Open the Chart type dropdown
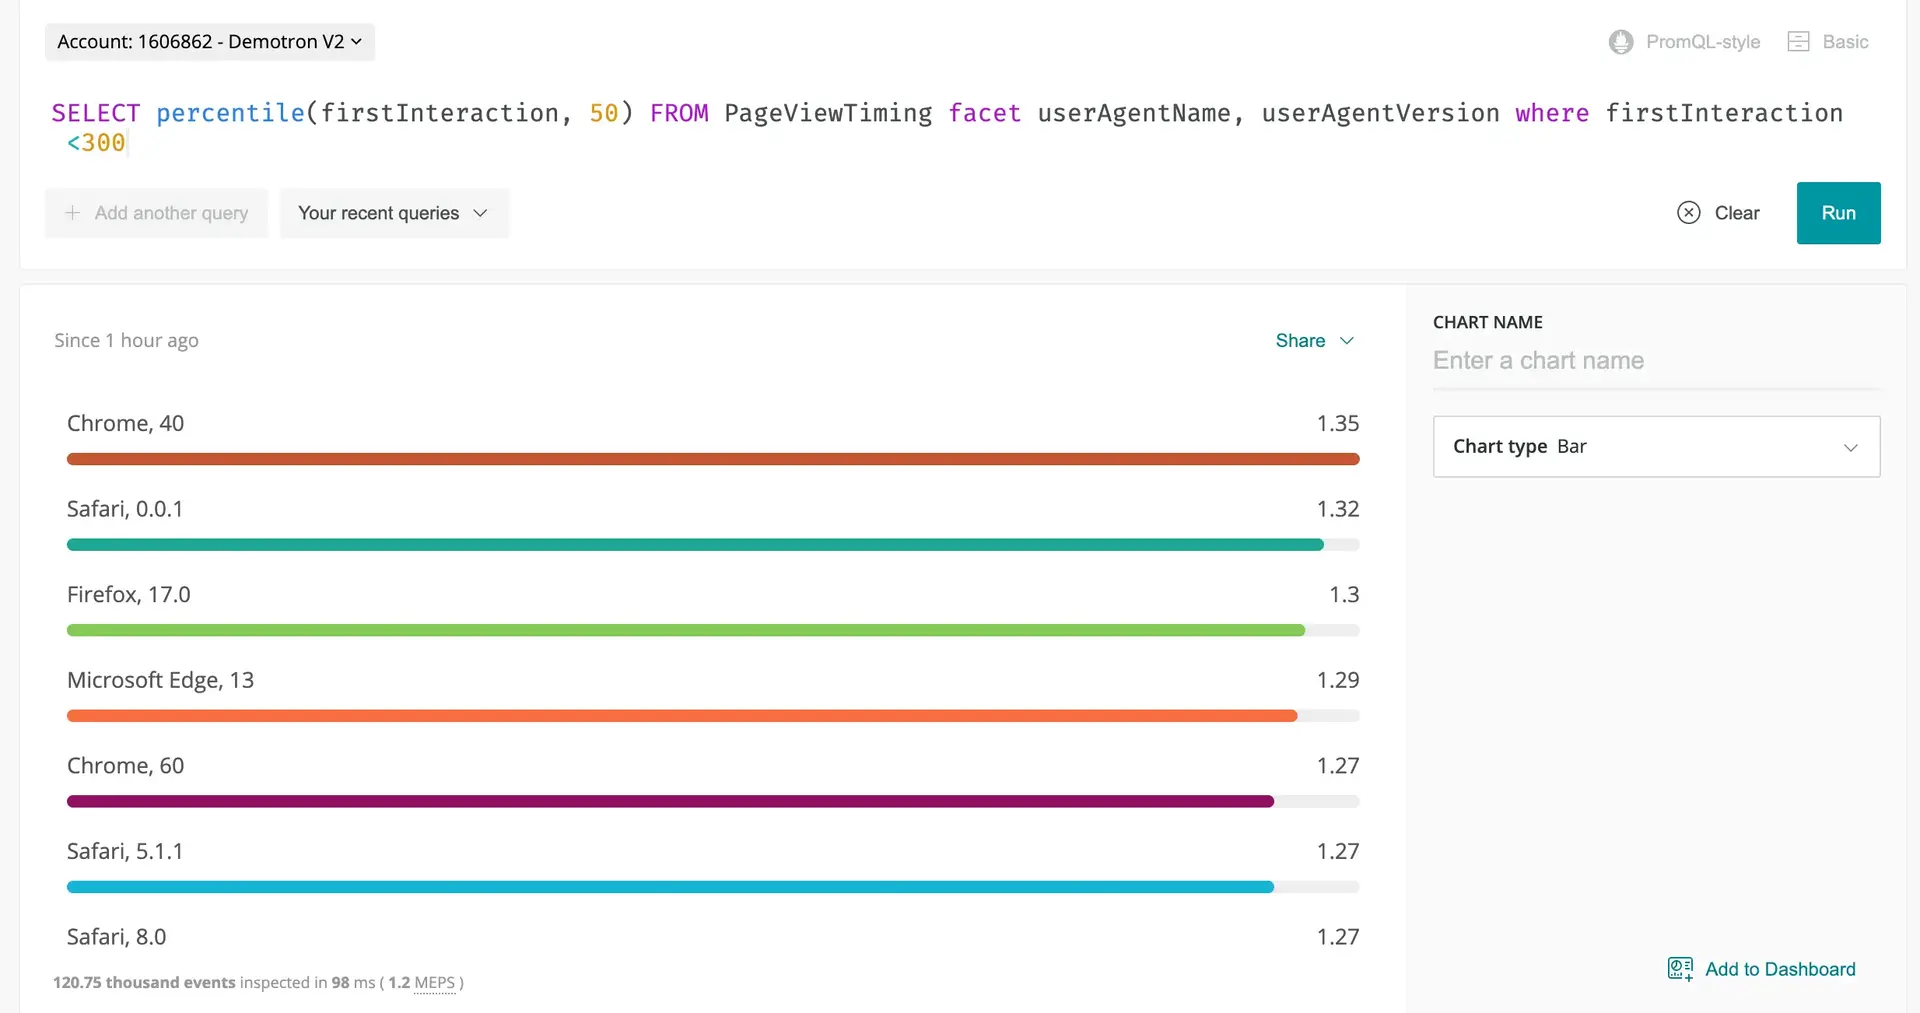The height and width of the screenshot is (1013, 1920). 1655,447
